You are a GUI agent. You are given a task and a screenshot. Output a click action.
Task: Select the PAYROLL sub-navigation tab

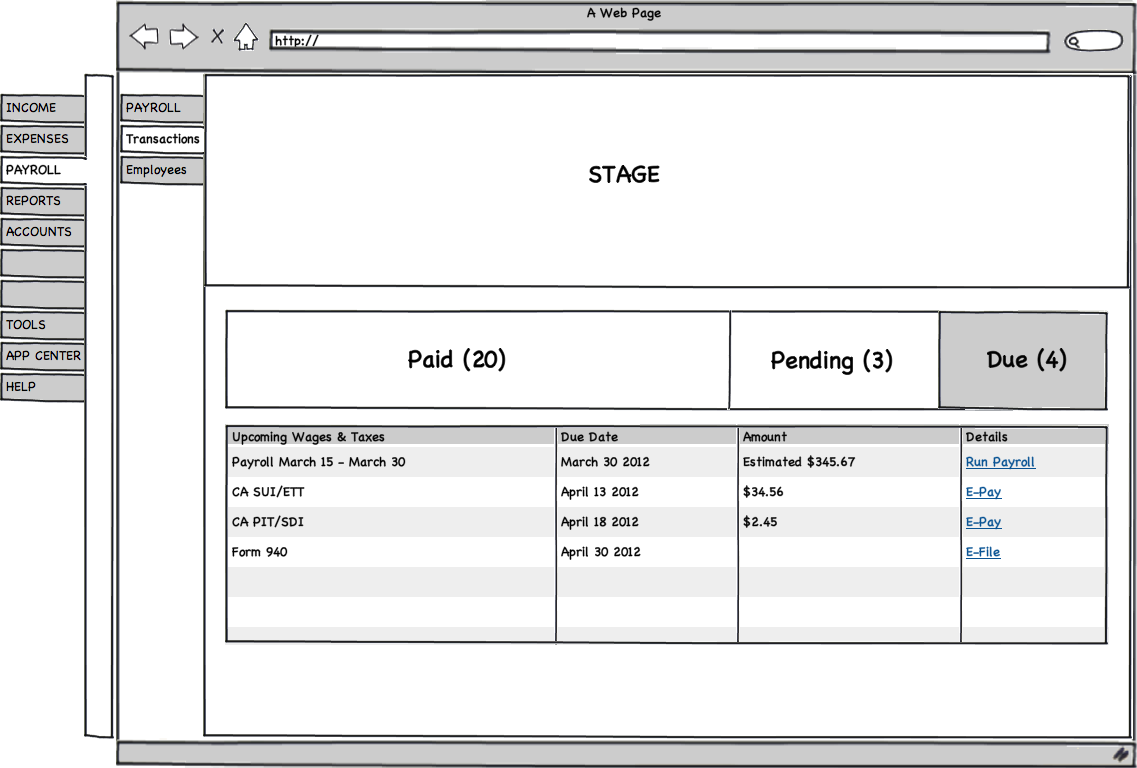coord(162,108)
